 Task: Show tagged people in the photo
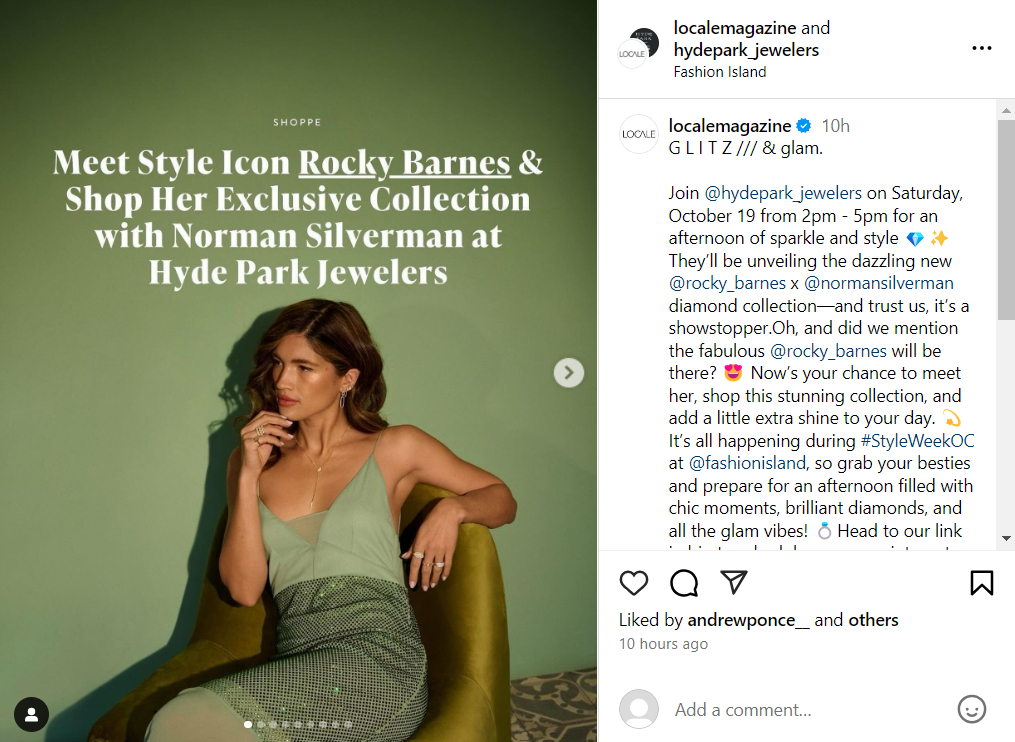[x=32, y=714]
